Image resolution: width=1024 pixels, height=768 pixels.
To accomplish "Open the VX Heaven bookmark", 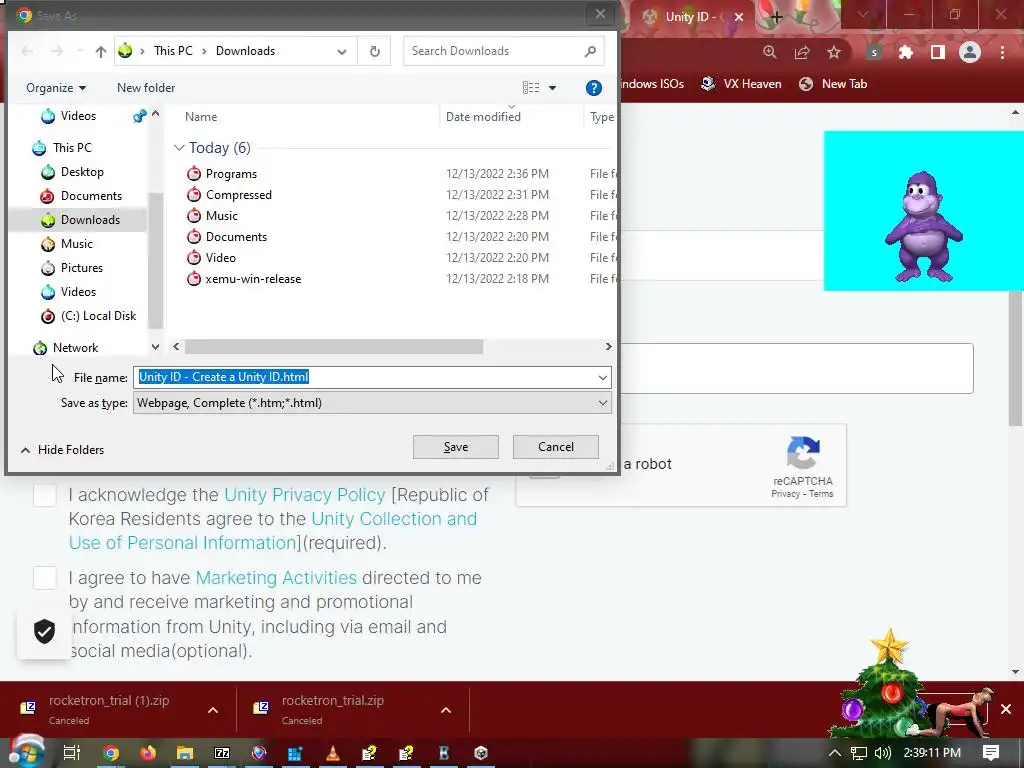I will click(741, 84).
